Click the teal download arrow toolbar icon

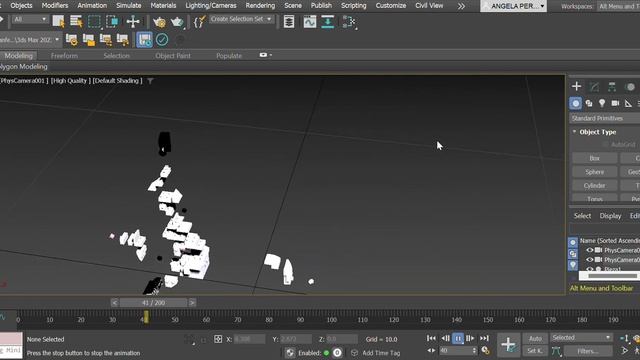coord(327,22)
